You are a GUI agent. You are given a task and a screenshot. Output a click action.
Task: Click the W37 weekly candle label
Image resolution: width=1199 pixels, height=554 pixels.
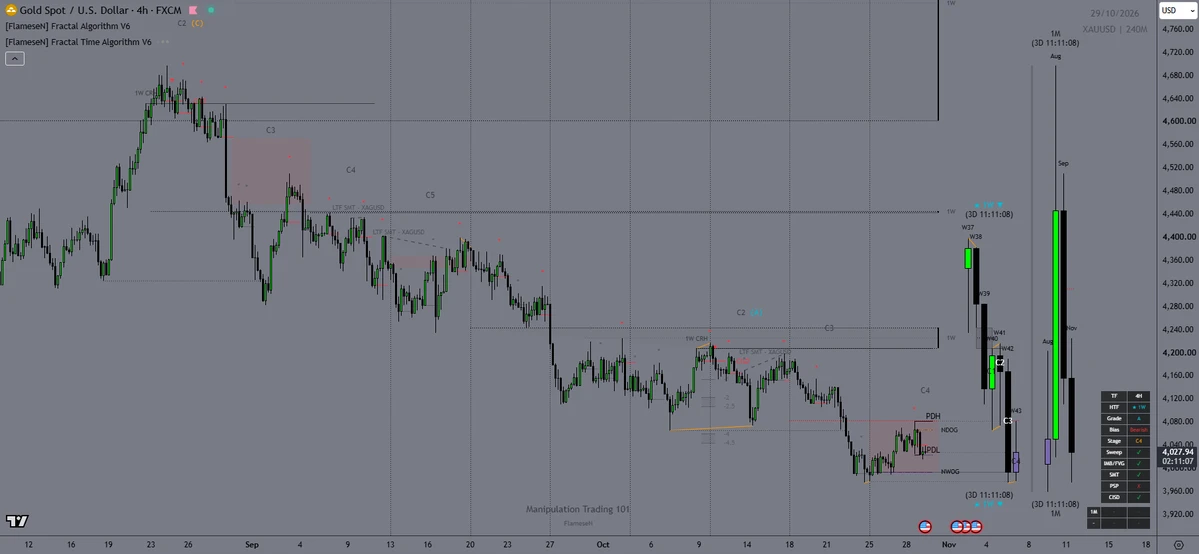point(968,227)
